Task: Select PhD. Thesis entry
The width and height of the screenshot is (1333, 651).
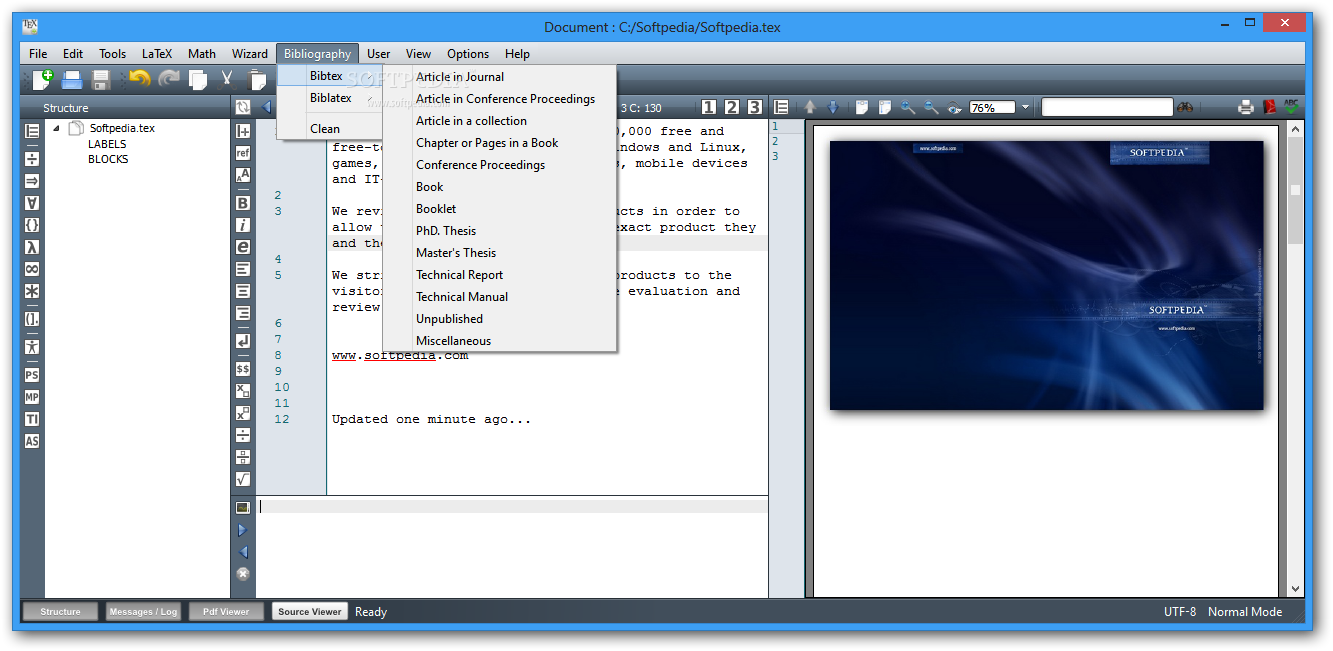Action: click(x=500, y=231)
